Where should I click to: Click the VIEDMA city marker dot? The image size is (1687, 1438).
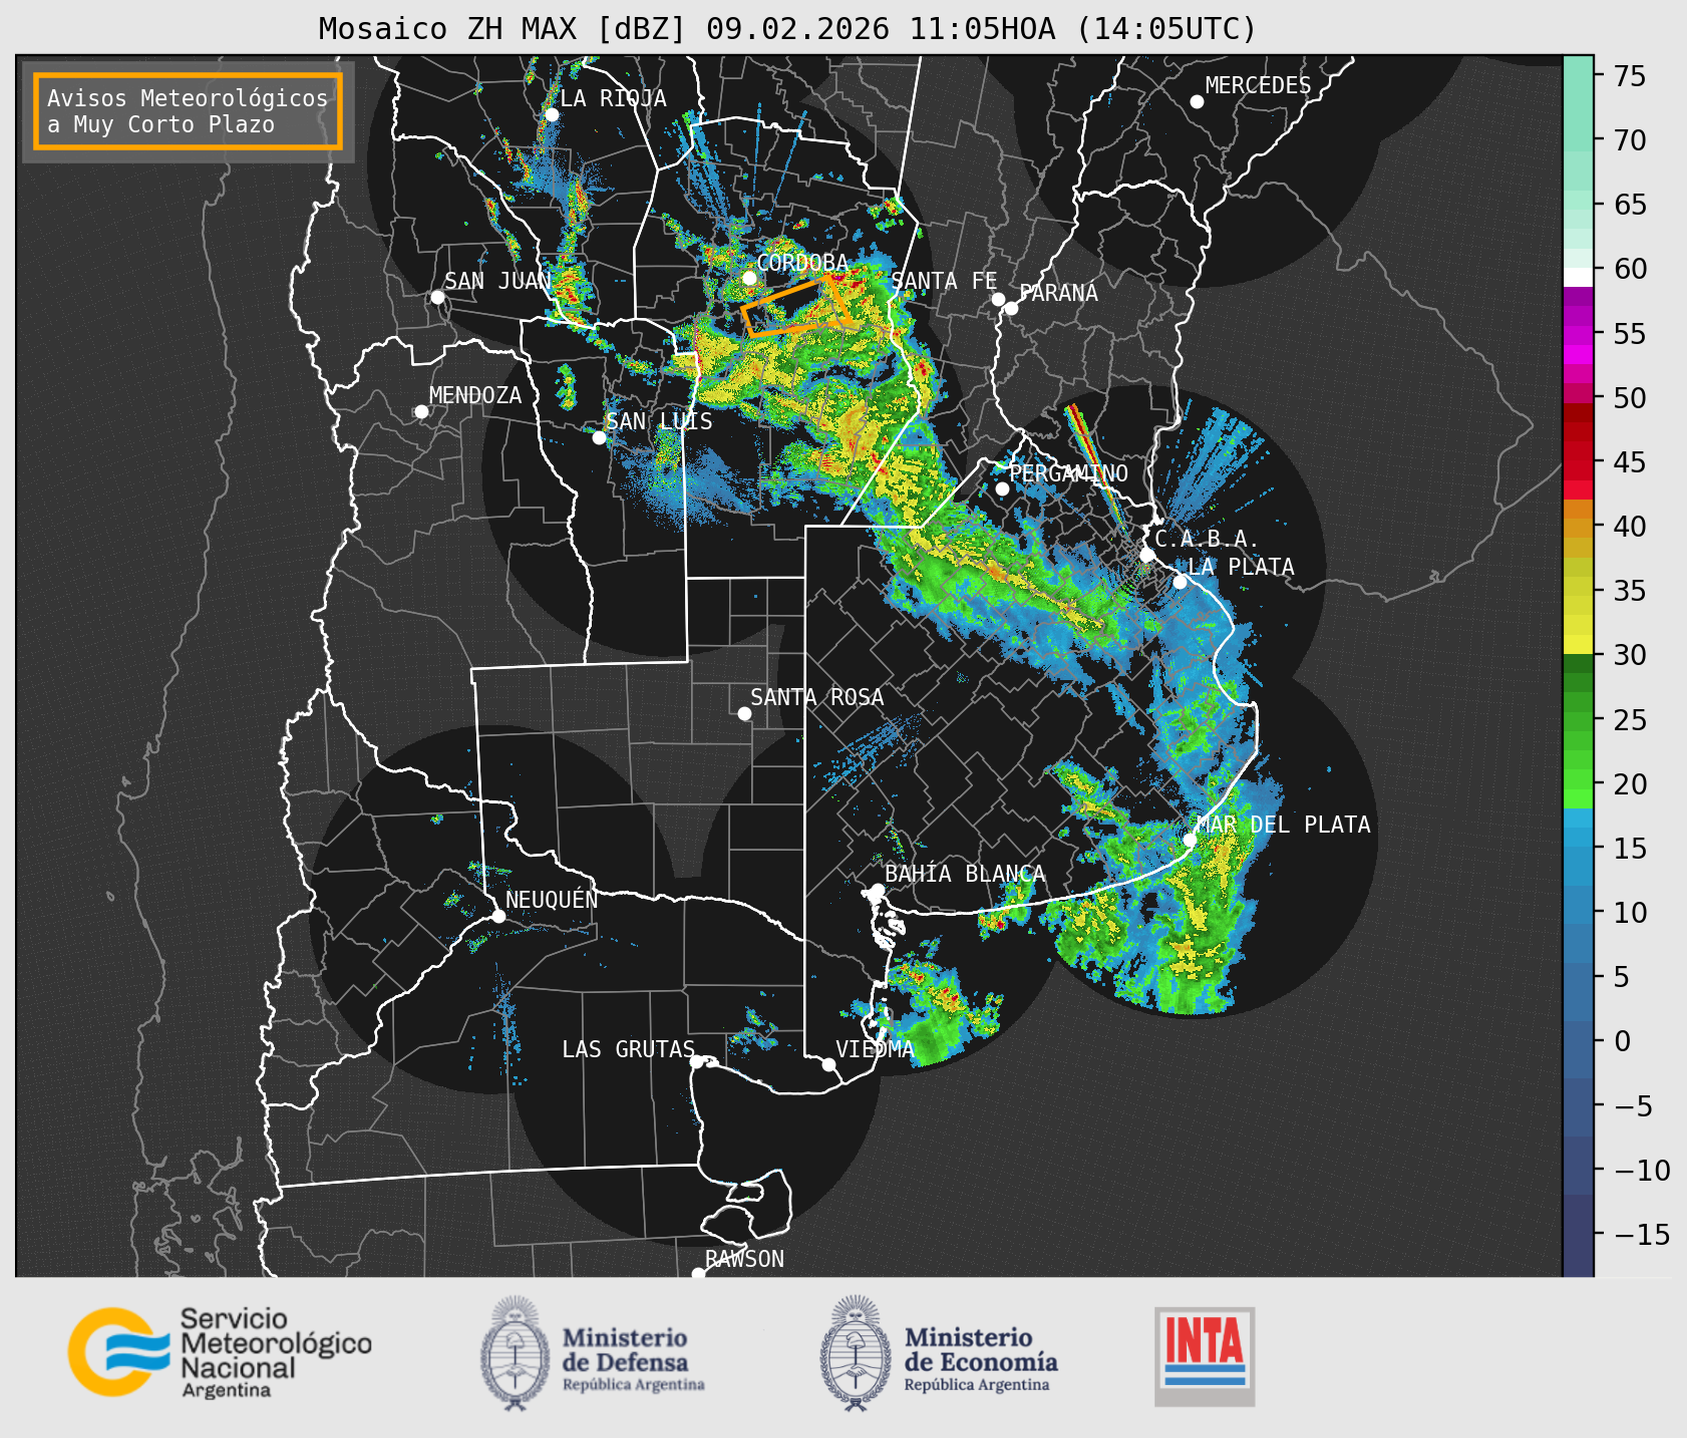coord(829,1064)
